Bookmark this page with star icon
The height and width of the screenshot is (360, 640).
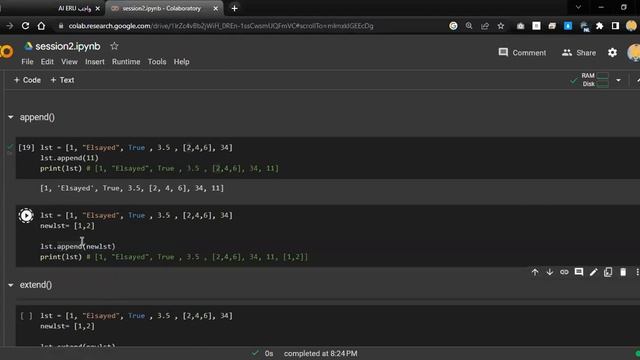[501, 26]
